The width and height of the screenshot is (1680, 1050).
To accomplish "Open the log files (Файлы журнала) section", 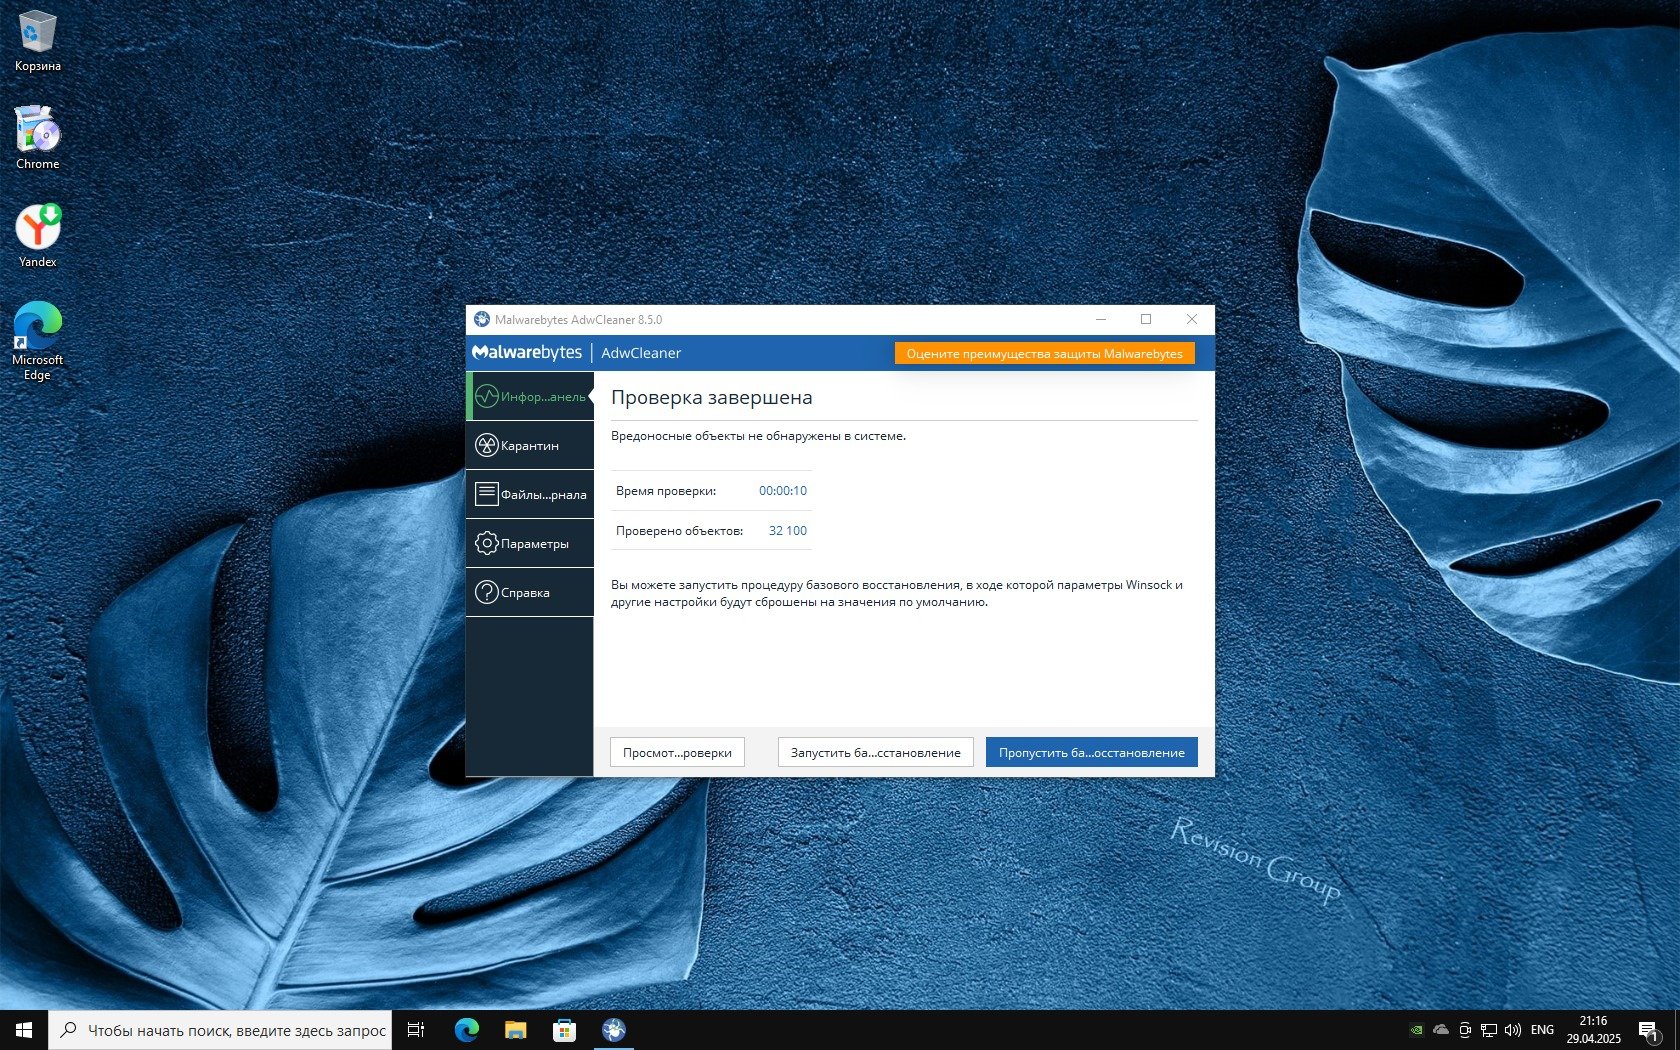I will [529, 495].
